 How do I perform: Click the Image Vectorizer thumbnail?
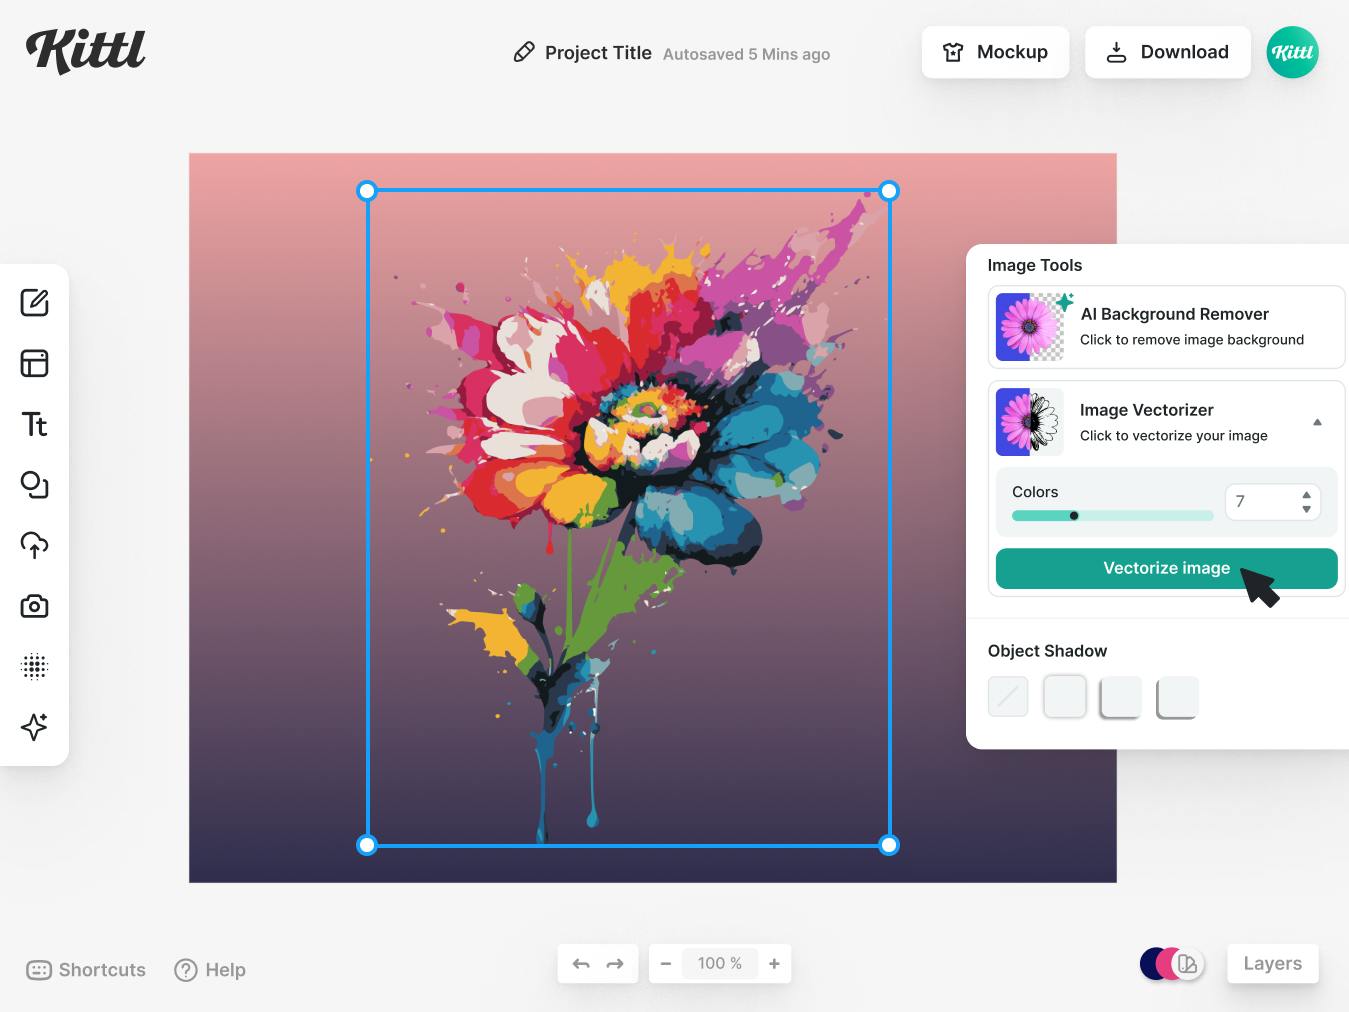(1030, 422)
